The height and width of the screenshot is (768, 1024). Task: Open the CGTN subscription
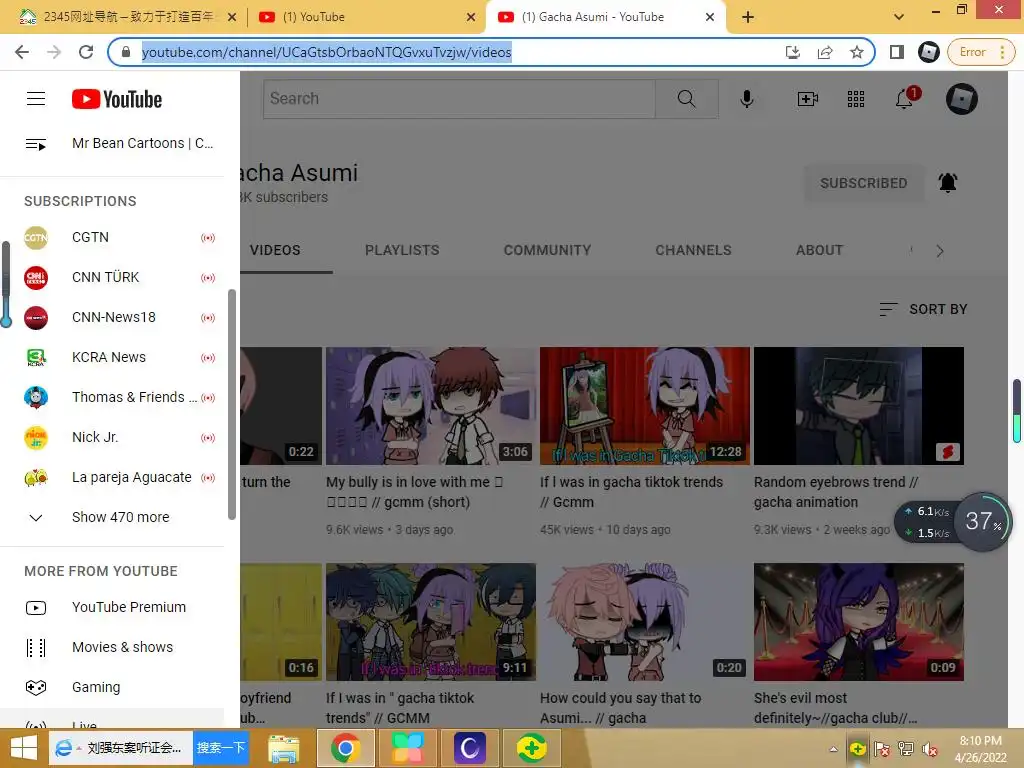point(112,238)
